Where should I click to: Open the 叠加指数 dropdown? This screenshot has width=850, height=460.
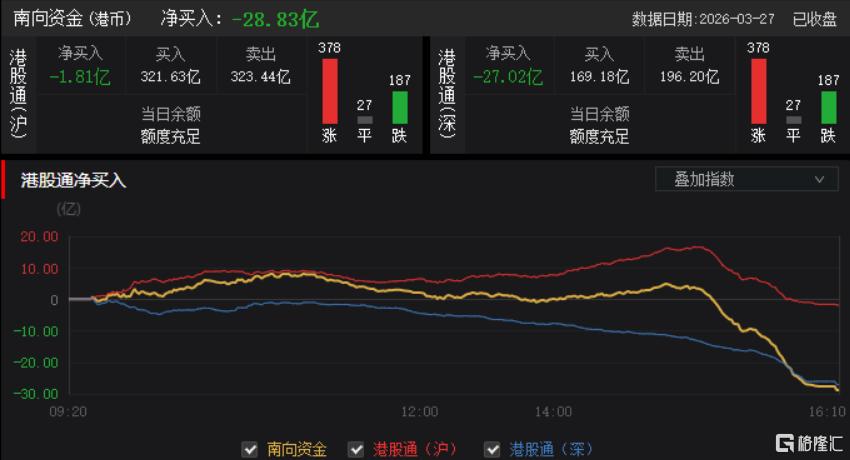click(x=746, y=179)
